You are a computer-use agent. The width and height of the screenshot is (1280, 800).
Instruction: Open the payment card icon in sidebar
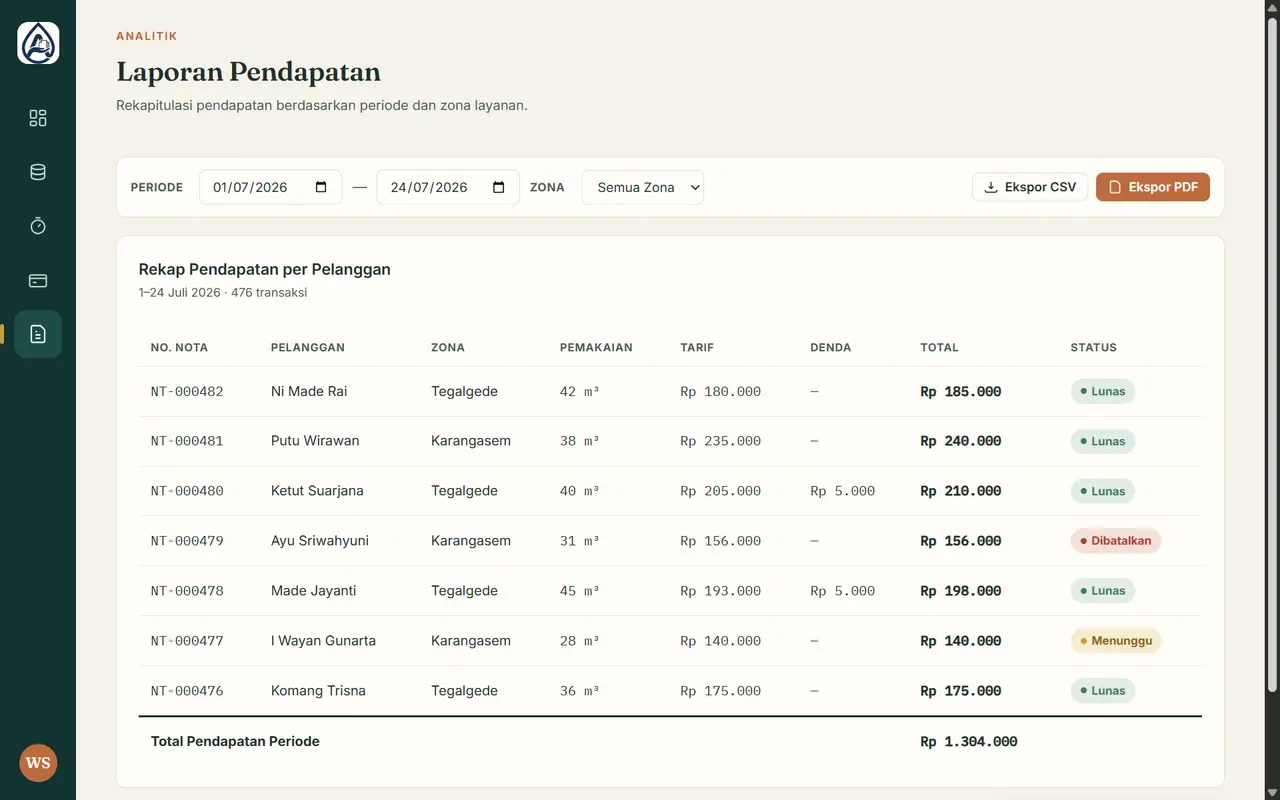pos(38,280)
